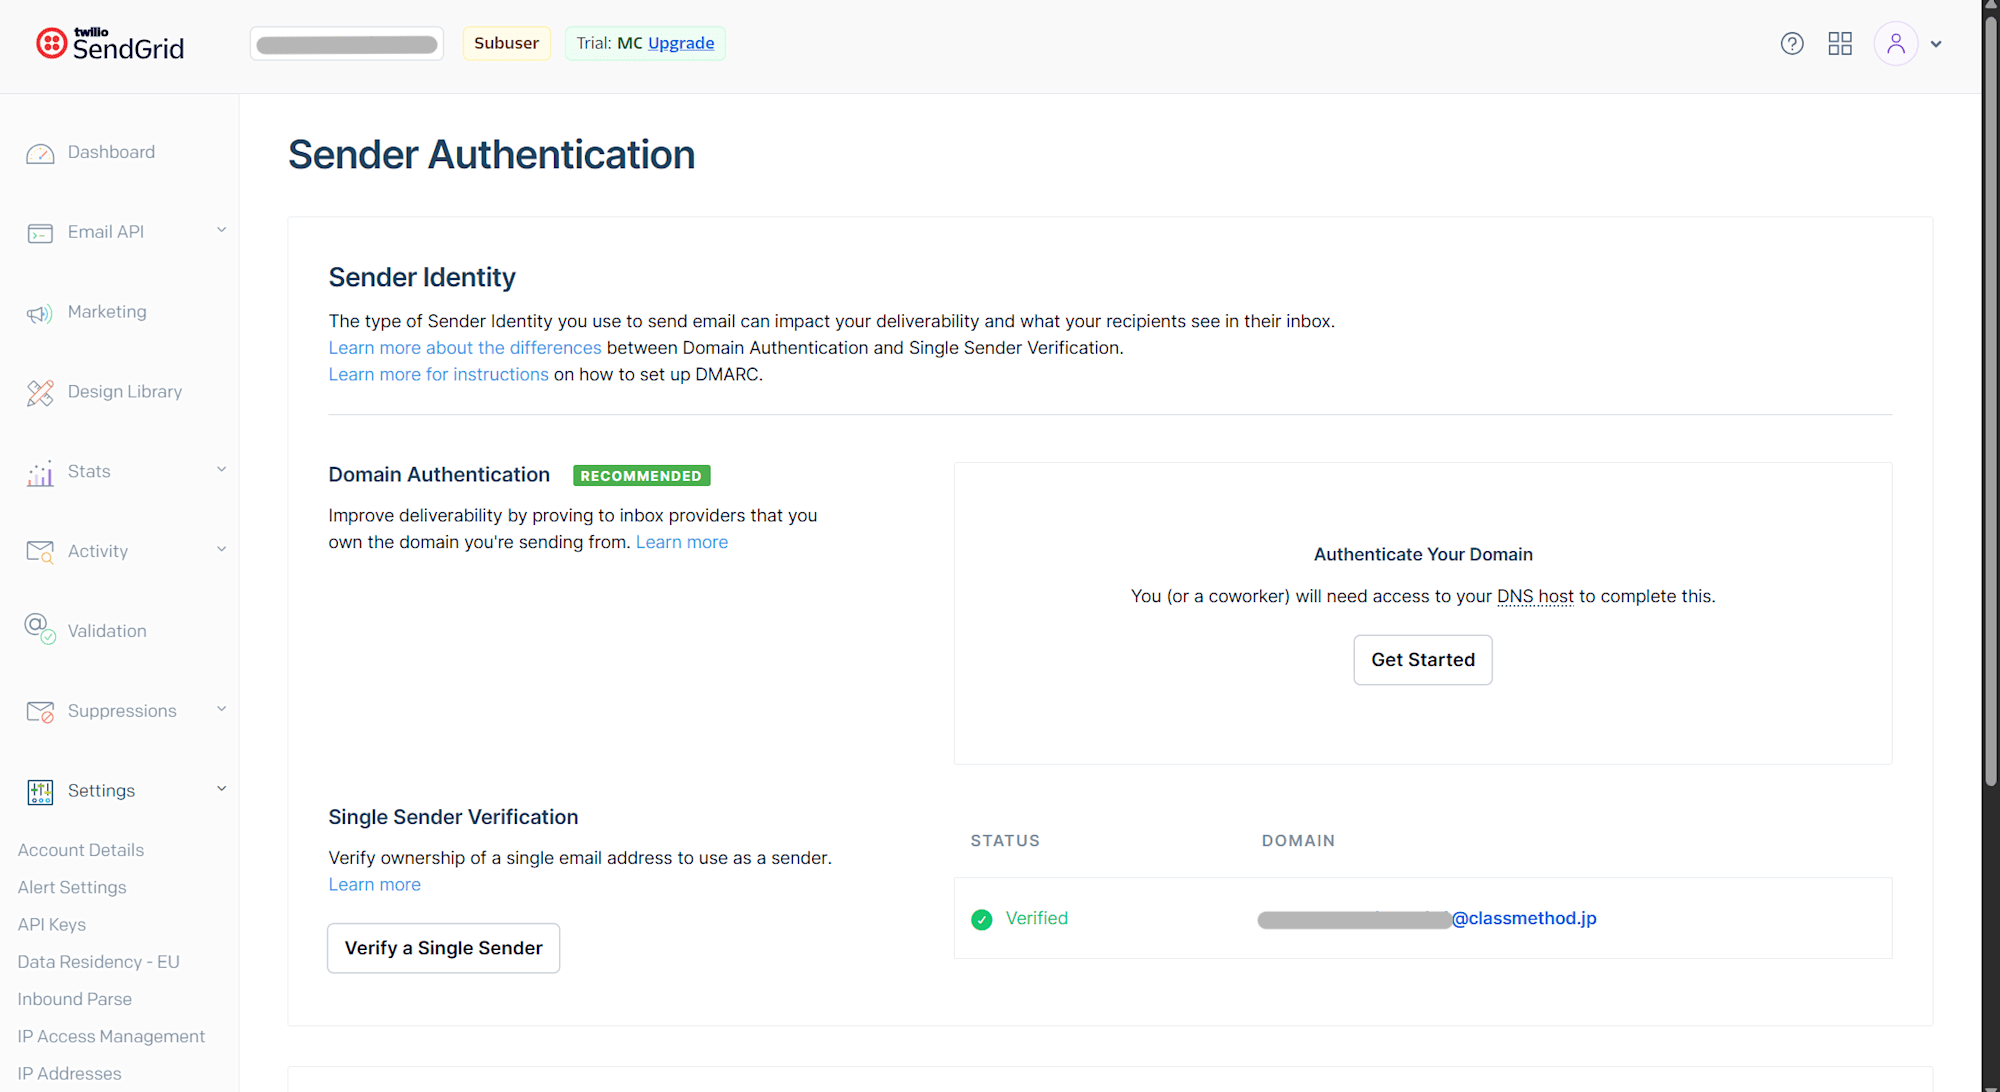Click the Email API icon
2000x1092 pixels.
click(40, 233)
